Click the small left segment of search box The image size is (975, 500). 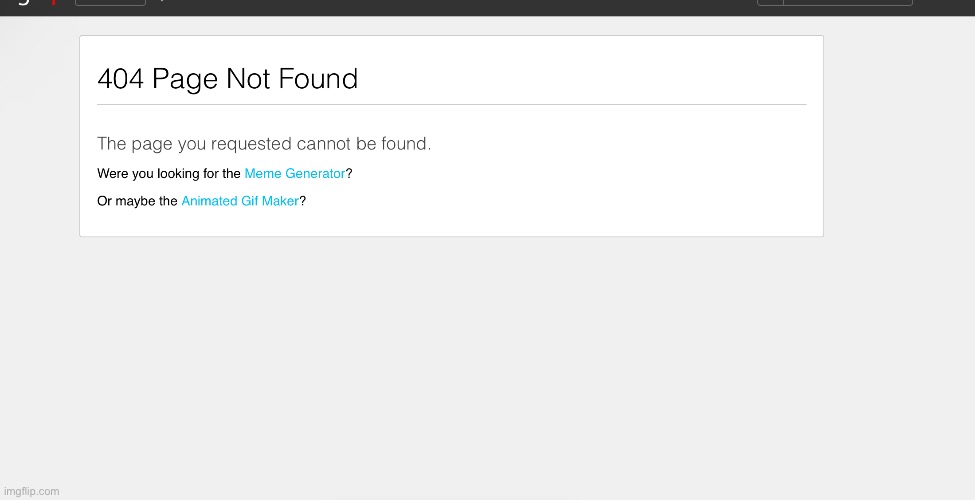click(x=770, y=2)
